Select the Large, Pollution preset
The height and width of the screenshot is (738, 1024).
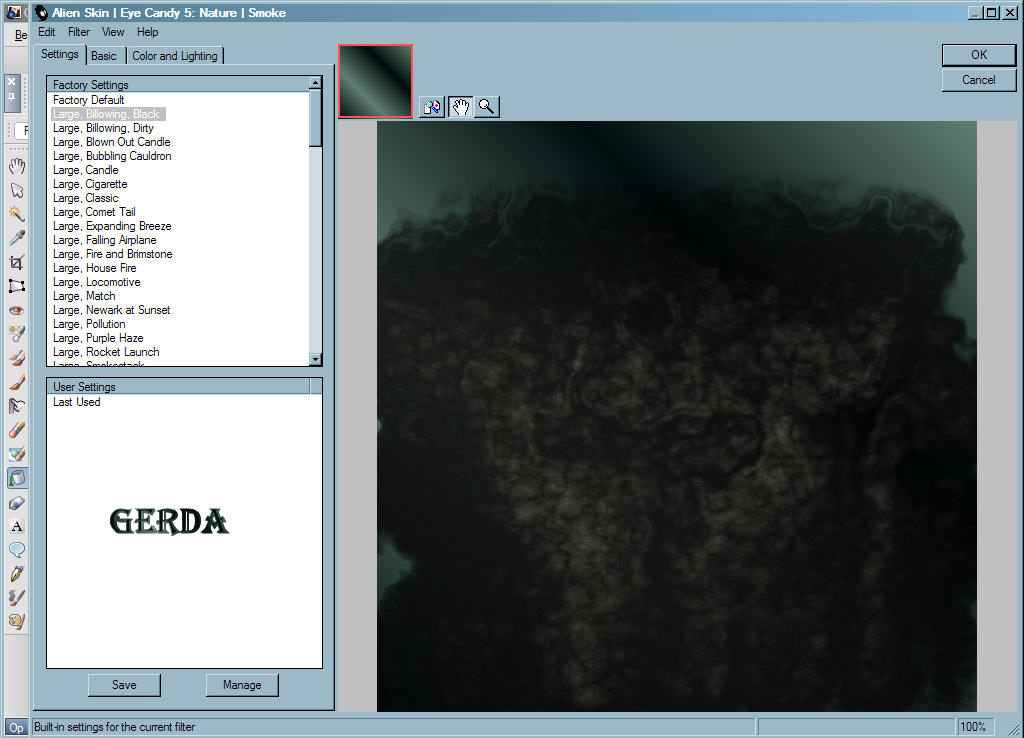click(x=89, y=324)
